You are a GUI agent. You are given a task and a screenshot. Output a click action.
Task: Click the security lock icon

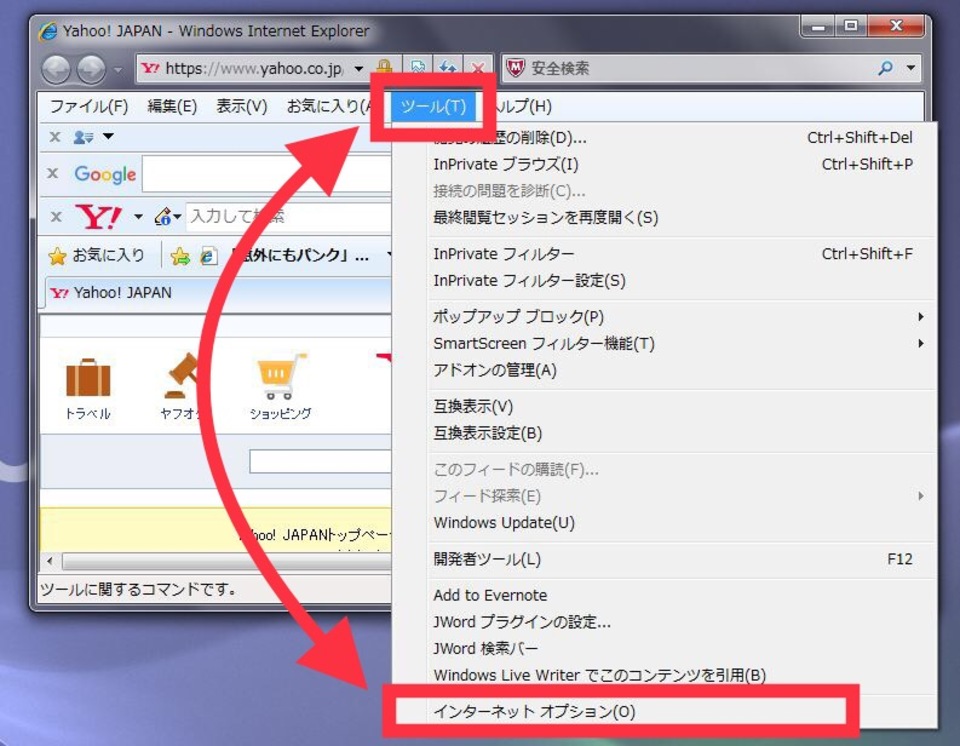[x=384, y=67]
